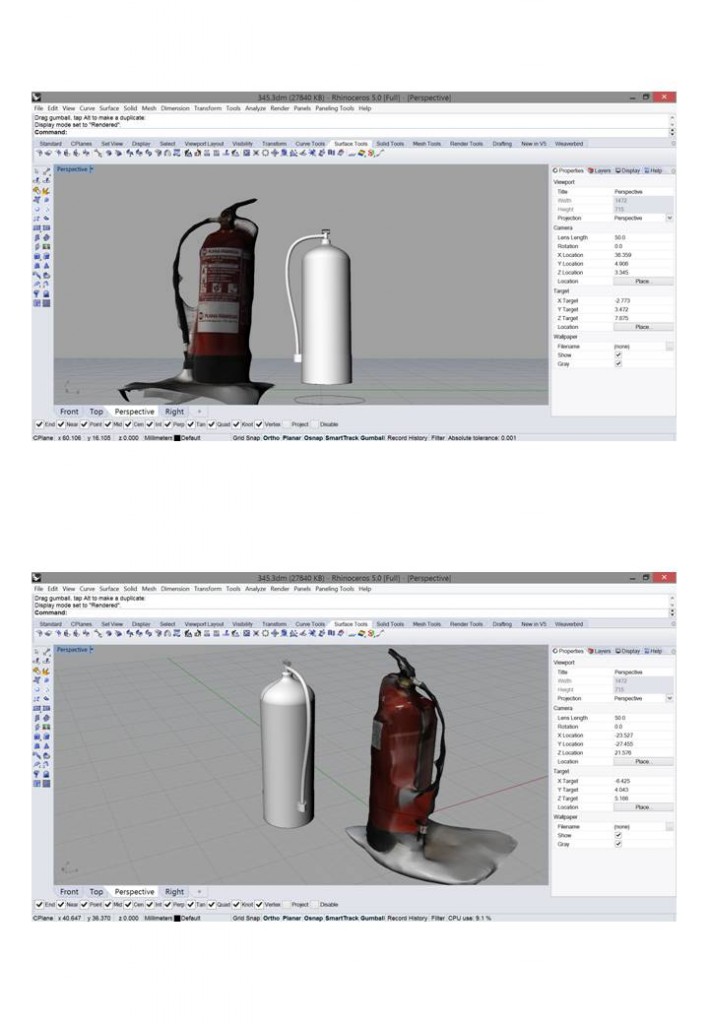The image size is (709, 1024).
Task: Open the Layers panel in the upper Rhino window
Action: click(600, 171)
